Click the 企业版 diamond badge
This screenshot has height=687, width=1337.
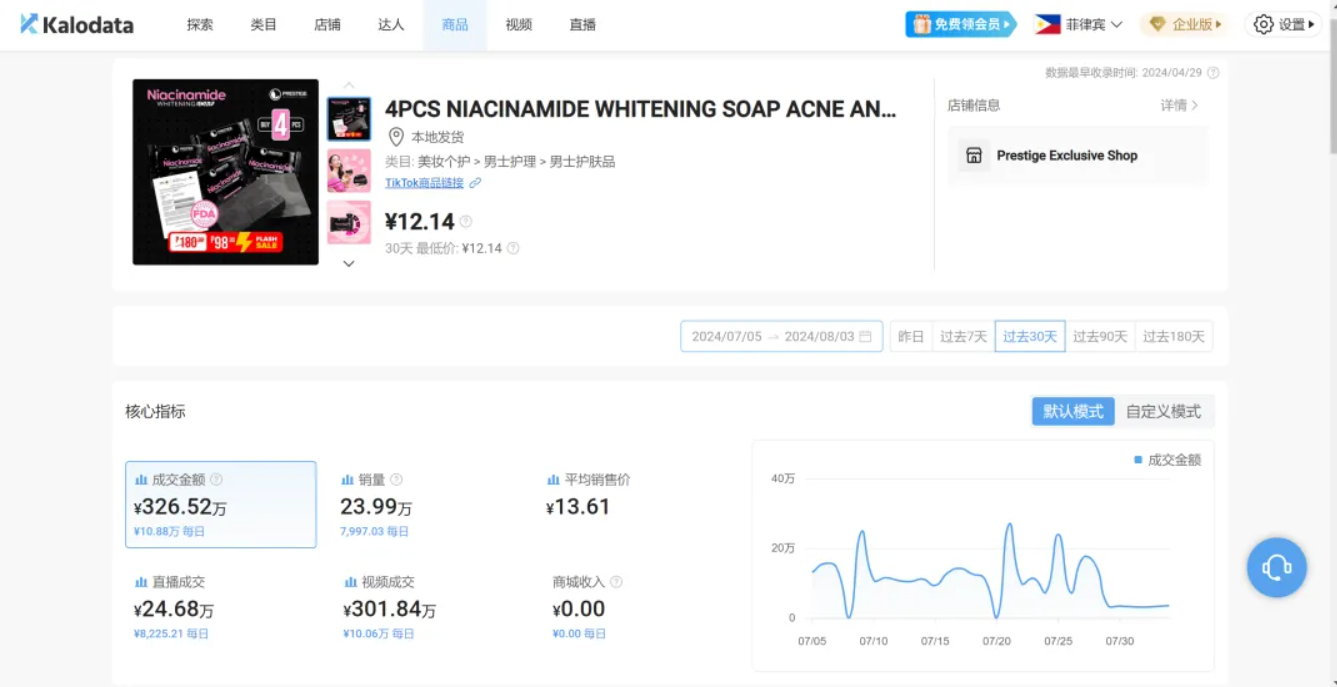click(x=1185, y=24)
